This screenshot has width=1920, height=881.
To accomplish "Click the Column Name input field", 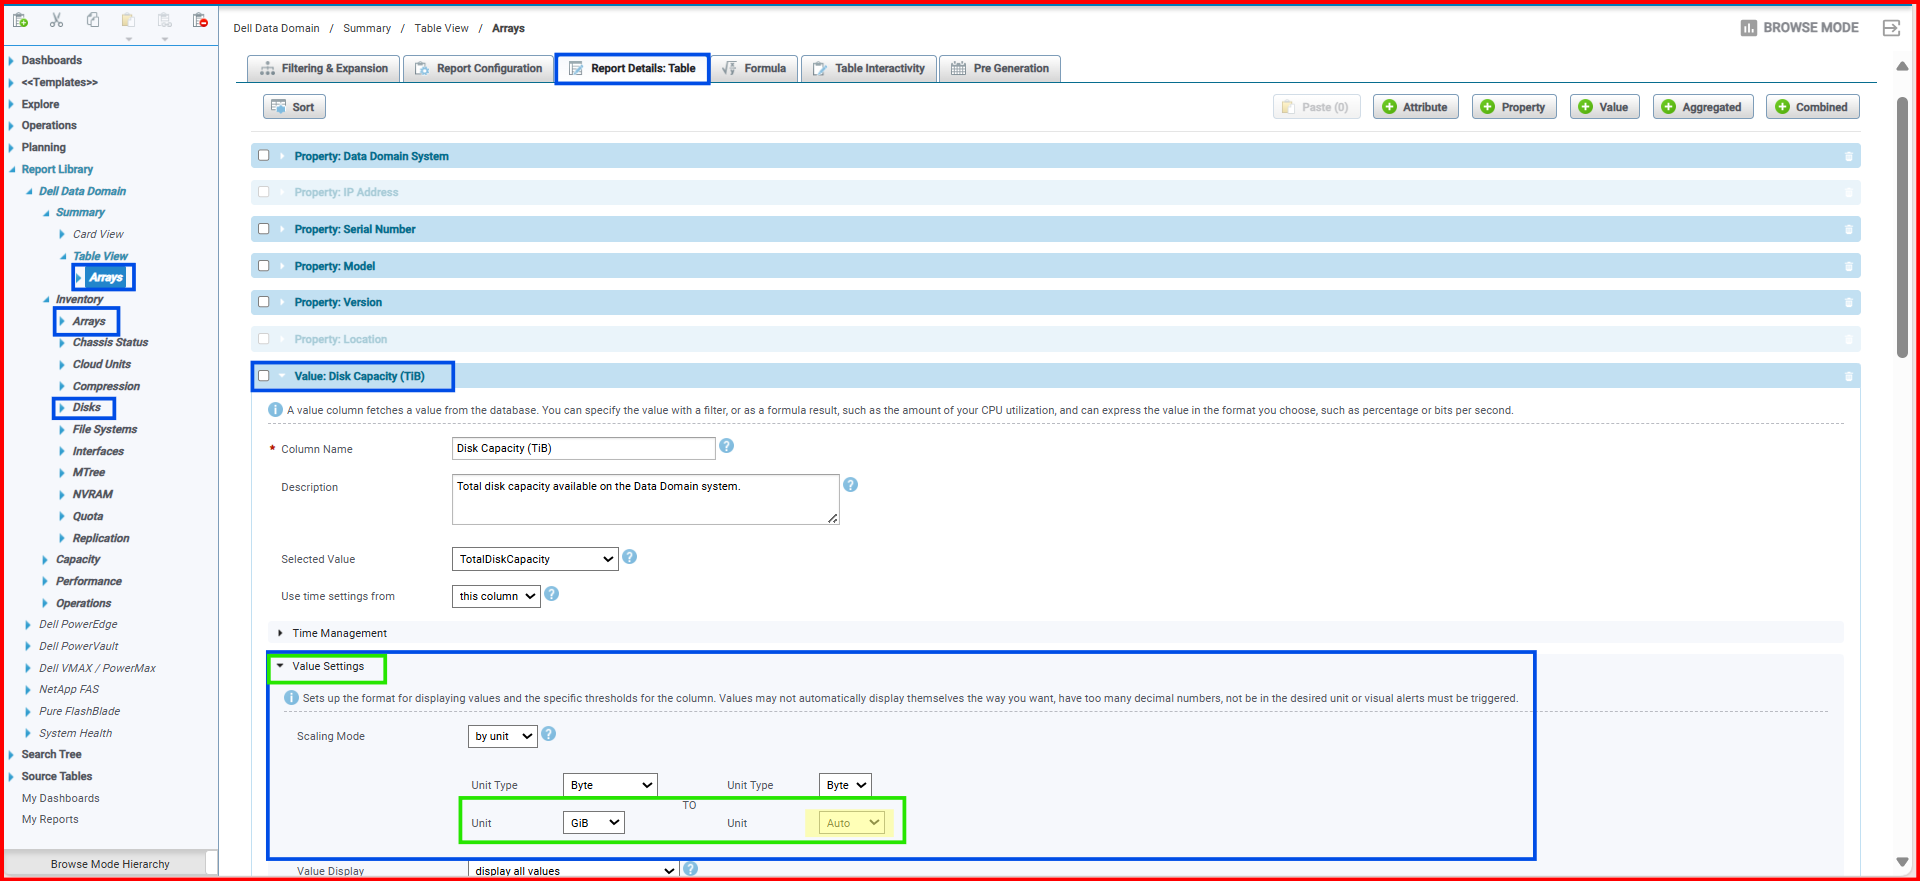I will 583,448.
